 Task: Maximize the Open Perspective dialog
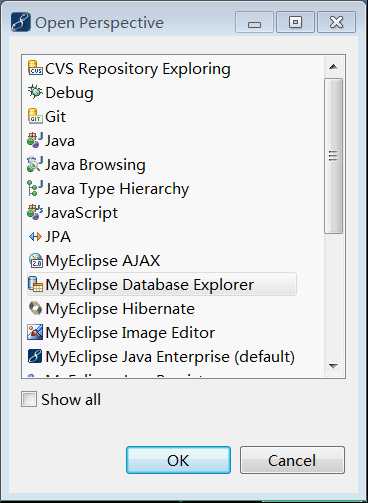coord(295,22)
